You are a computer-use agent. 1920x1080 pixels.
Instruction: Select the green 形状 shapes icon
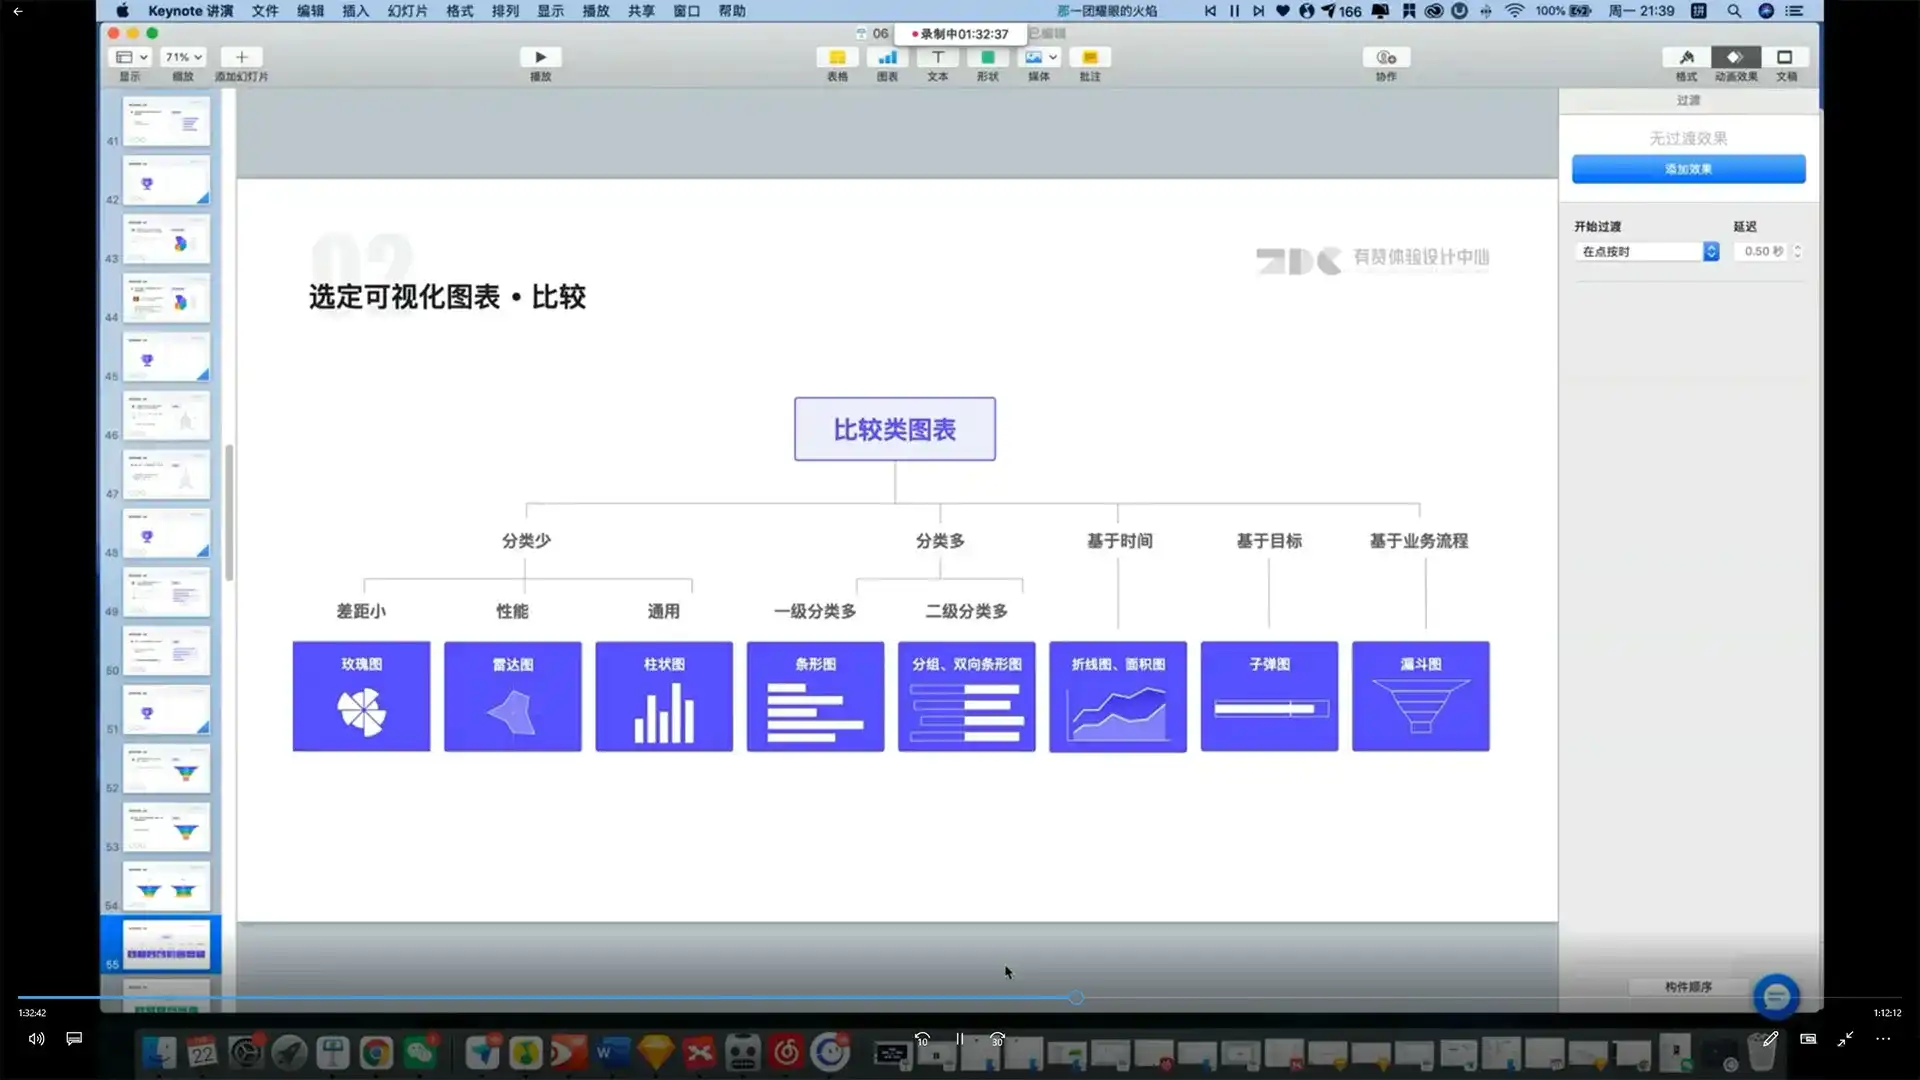click(987, 58)
